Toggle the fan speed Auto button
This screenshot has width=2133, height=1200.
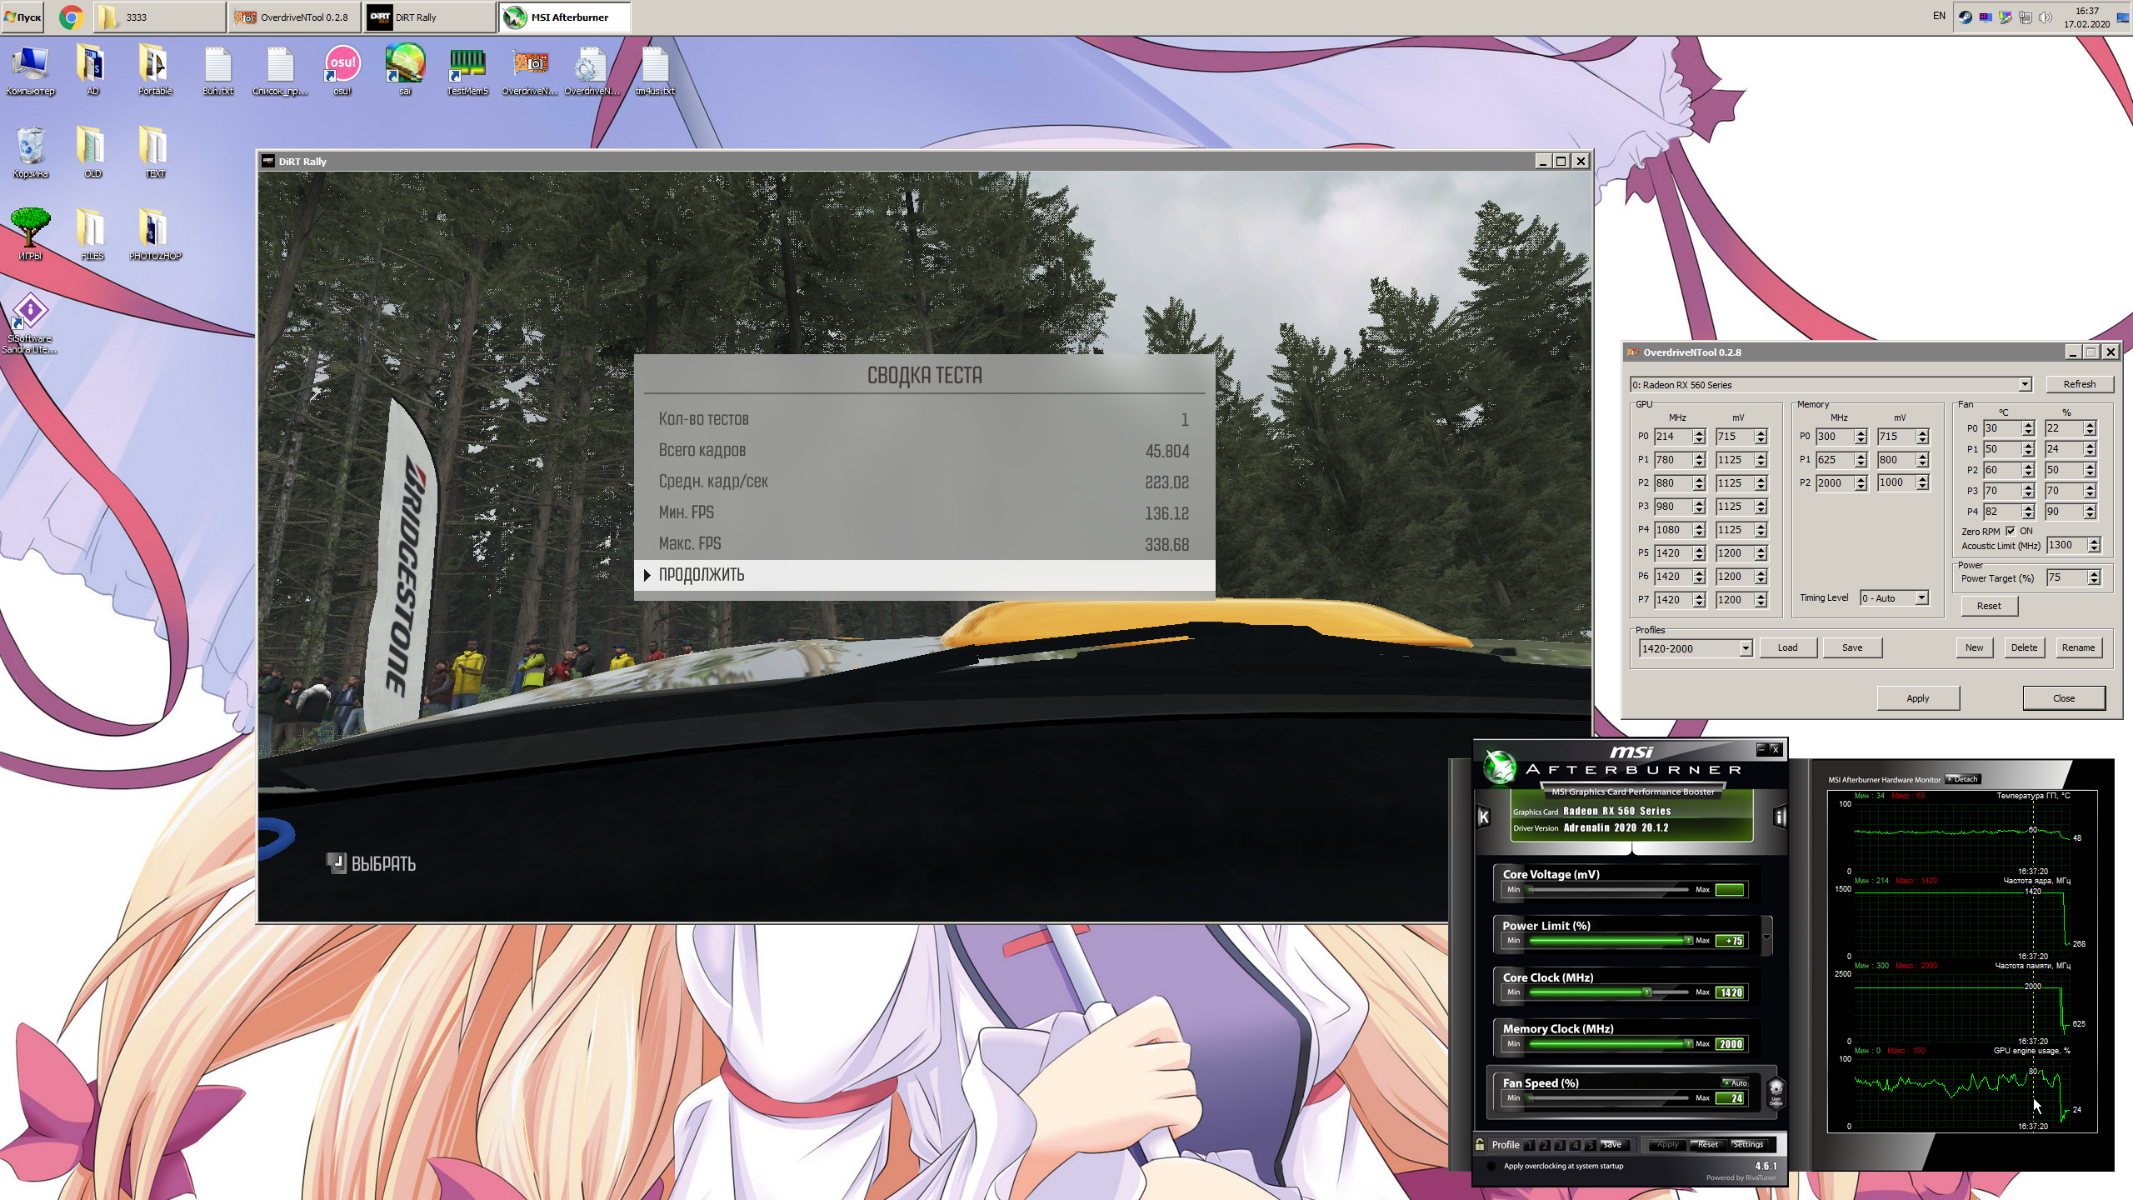(x=1735, y=1082)
